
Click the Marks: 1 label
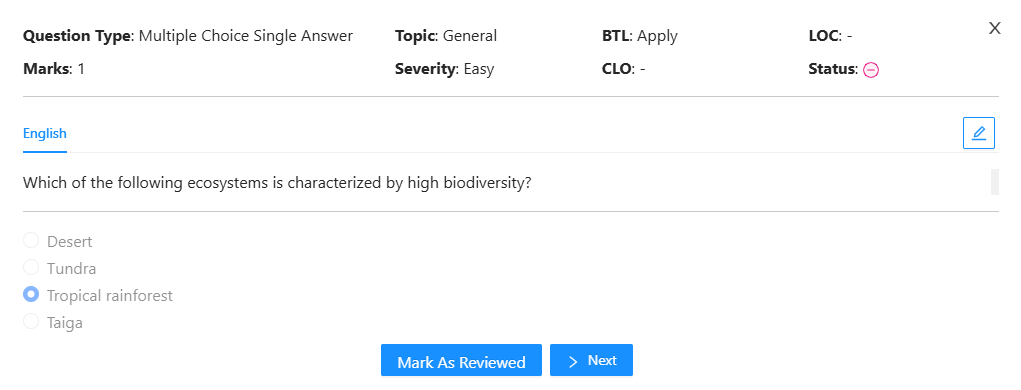coord(54,68)
